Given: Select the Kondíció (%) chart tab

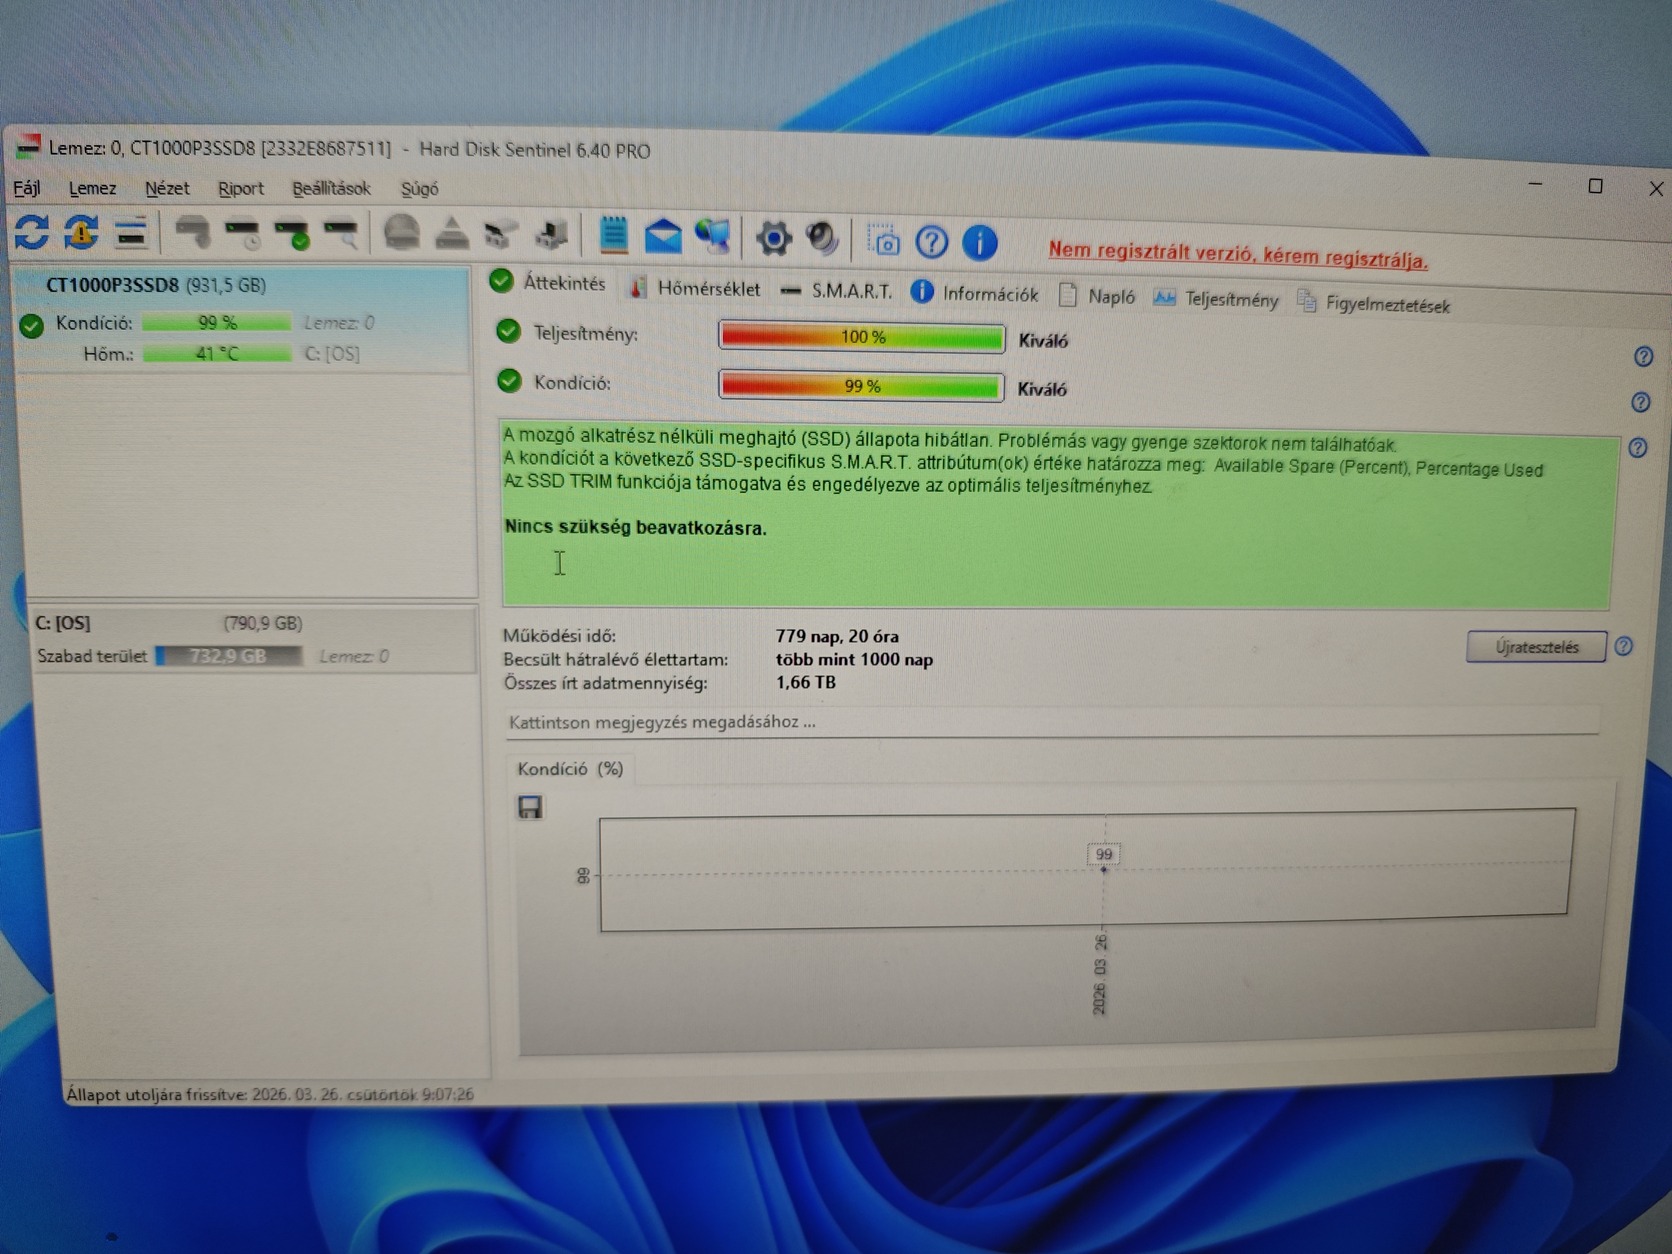Looking at the screenshot, I should (570, 768).
